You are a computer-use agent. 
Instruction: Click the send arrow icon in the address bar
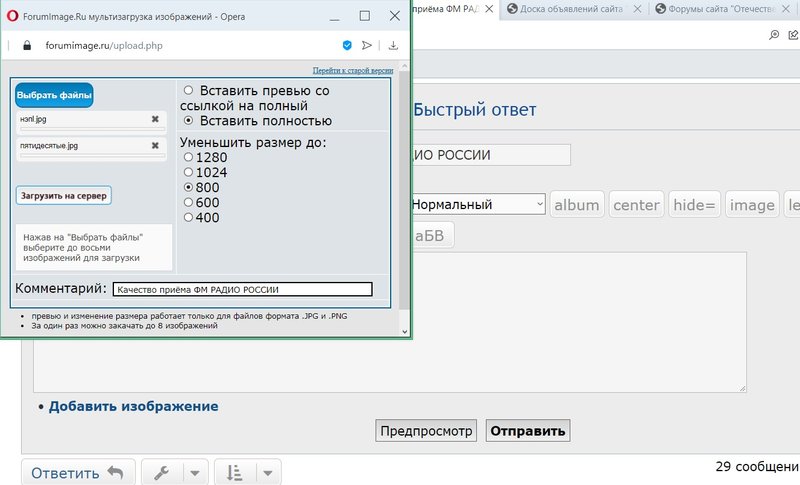coord(367,46)
